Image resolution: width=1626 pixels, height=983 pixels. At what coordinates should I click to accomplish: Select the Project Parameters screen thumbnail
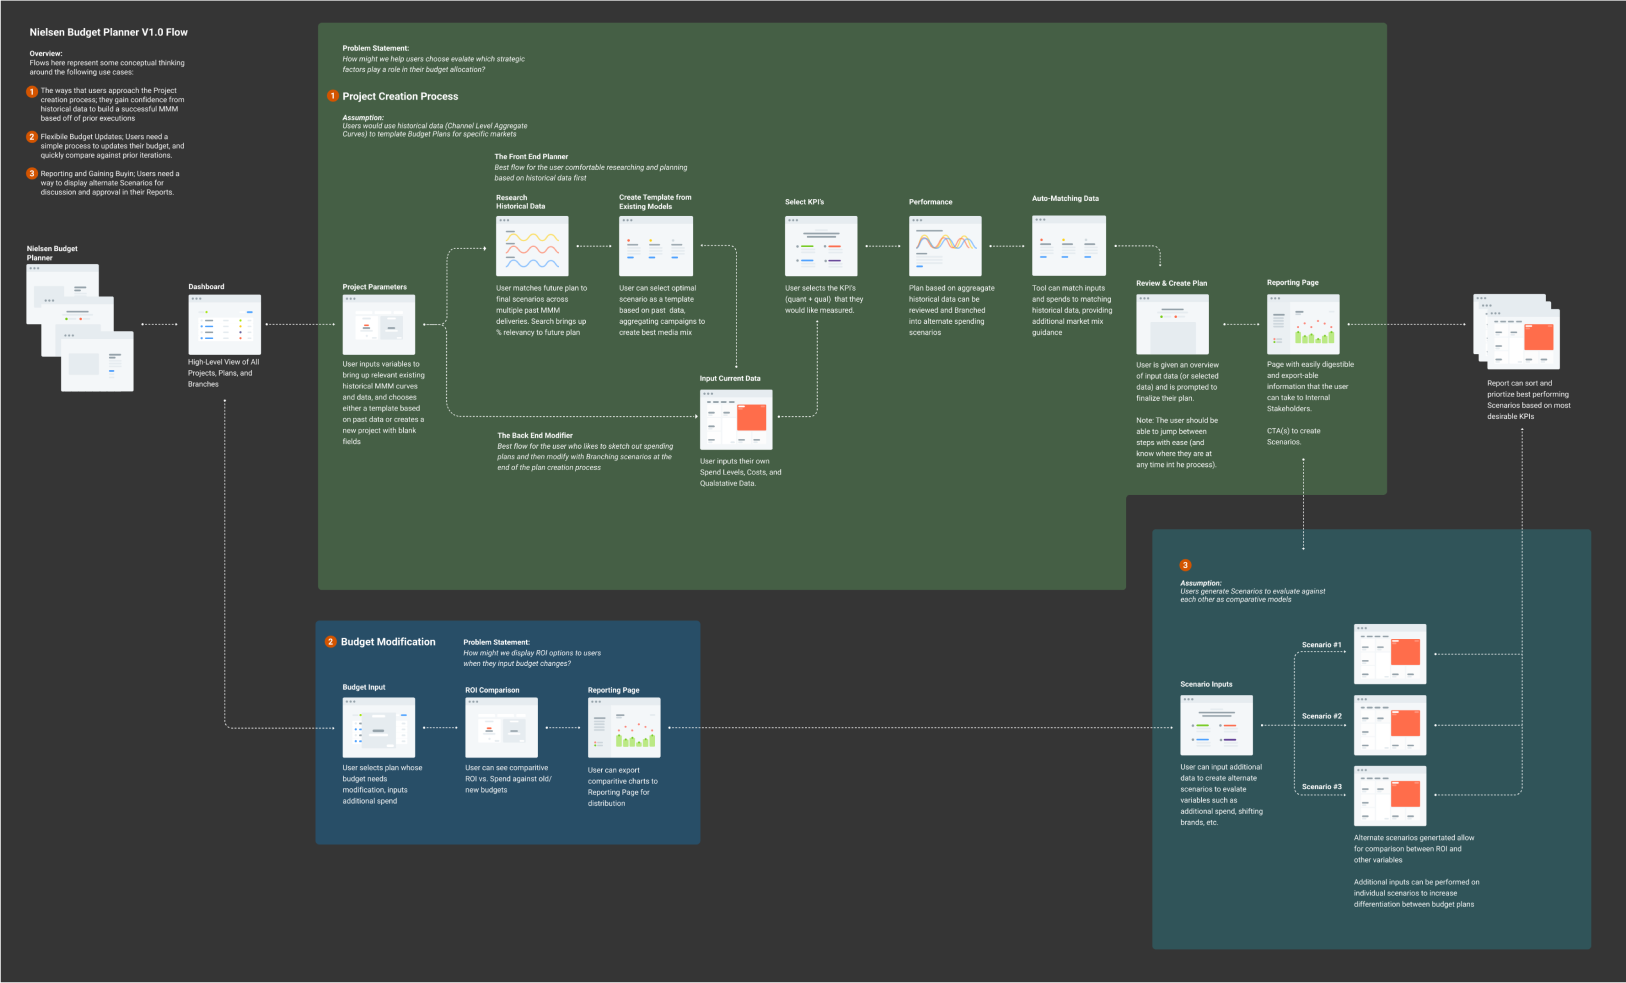click(379, 324)
